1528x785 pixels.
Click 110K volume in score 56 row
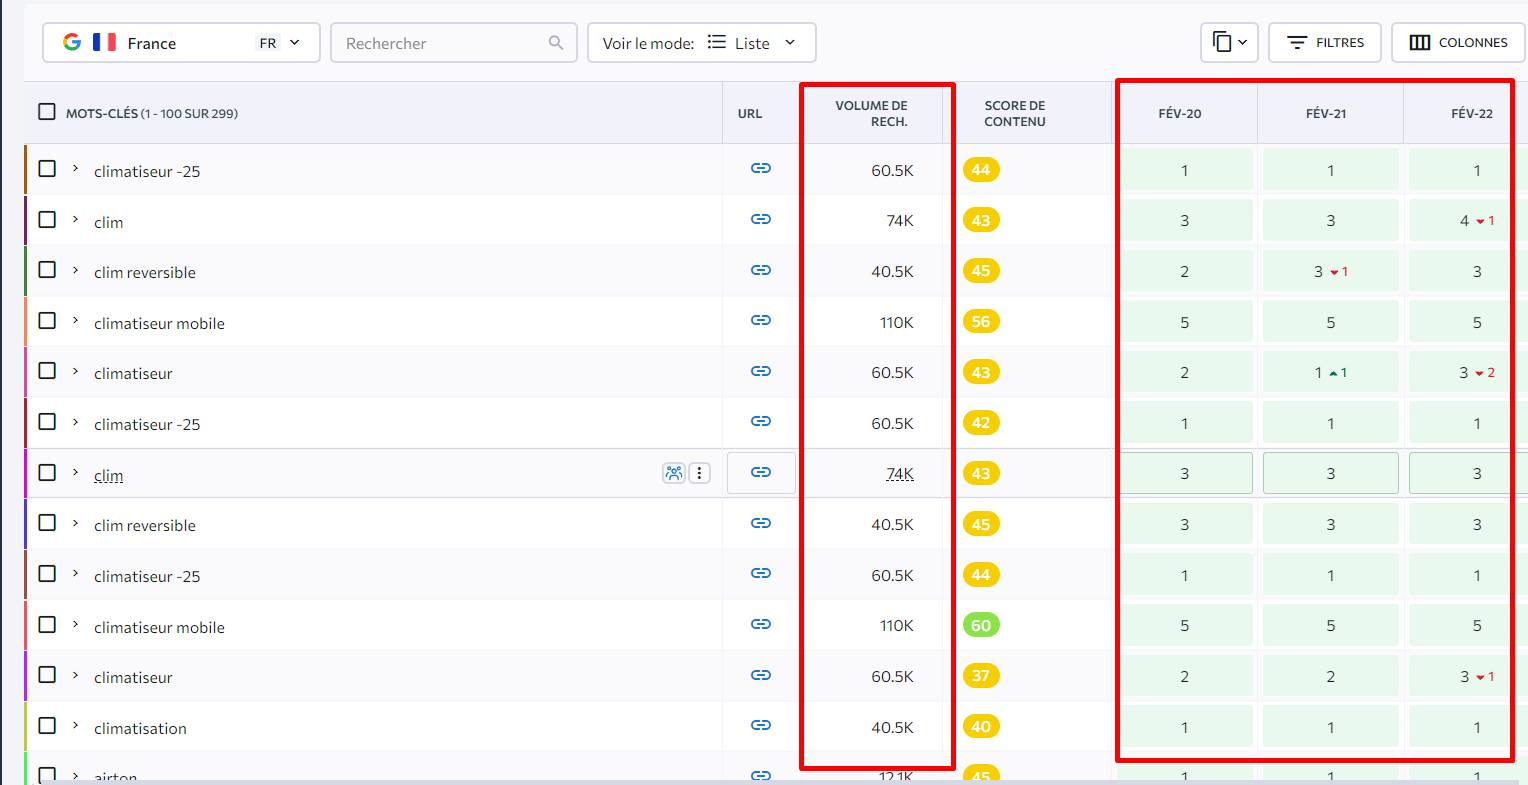[x=896, y=322]
